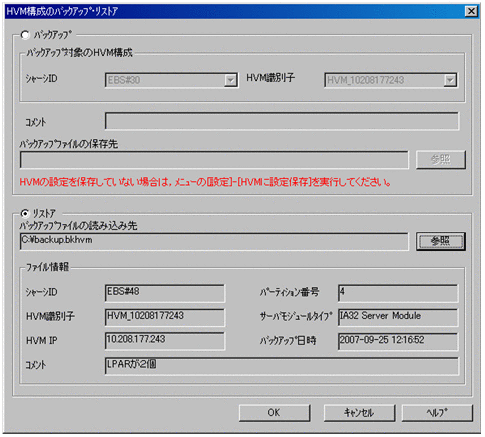This screenshot has width=485, height=437.
Task: Open the HVM識別子 dropdown arrow
Action: [x=450, y=80]
